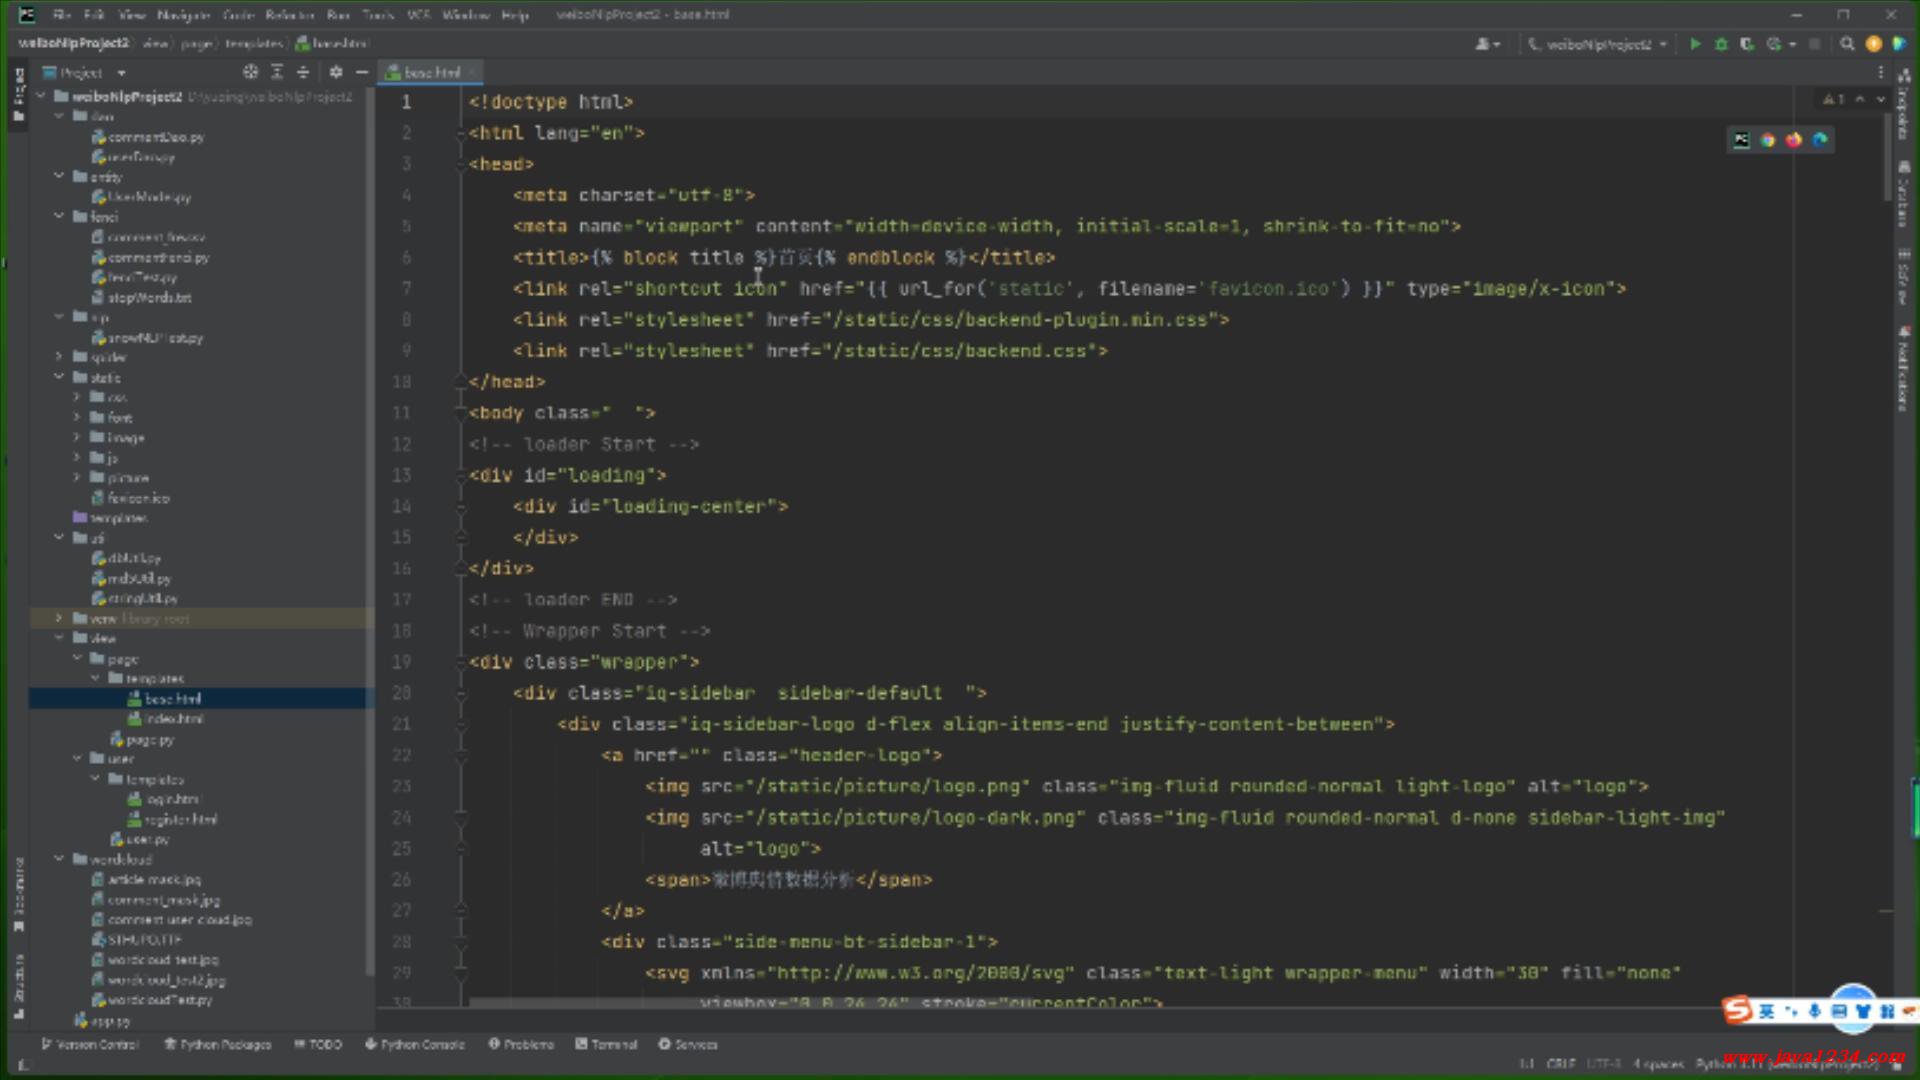Open index.html in the project tree
Image resolution: width=1920 pixels, height=1080 pixels.
pos(174,719)
